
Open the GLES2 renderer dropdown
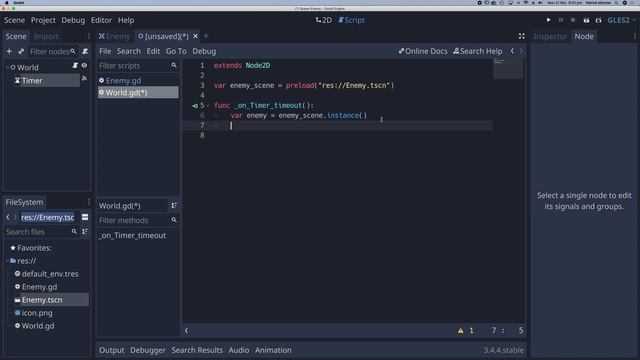click(621, 20)
